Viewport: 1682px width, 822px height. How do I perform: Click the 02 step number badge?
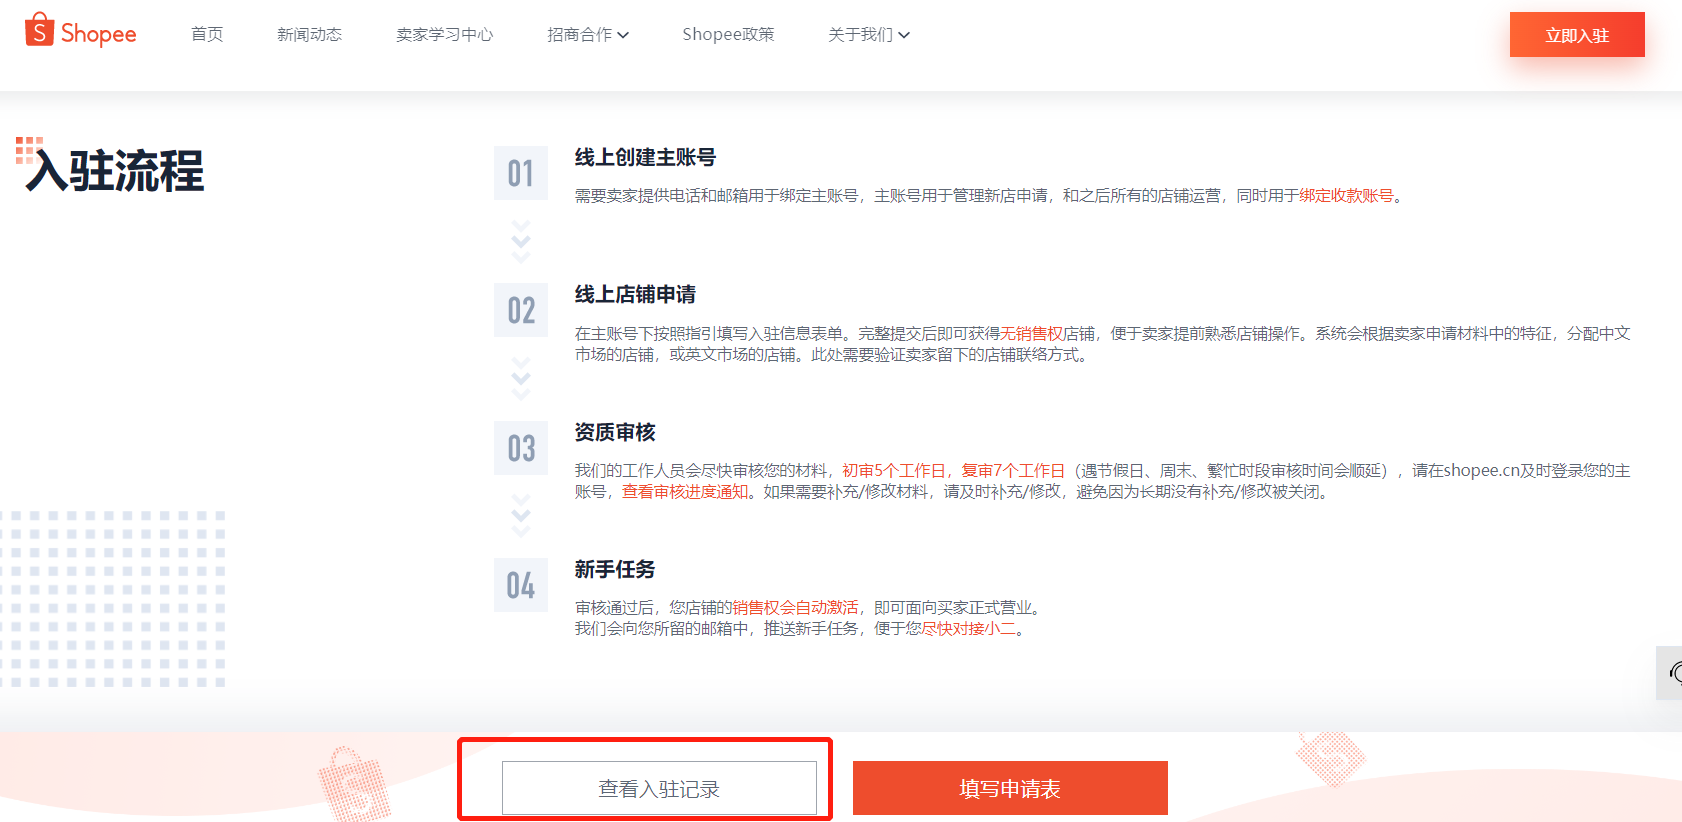click(x=520, y=310)
